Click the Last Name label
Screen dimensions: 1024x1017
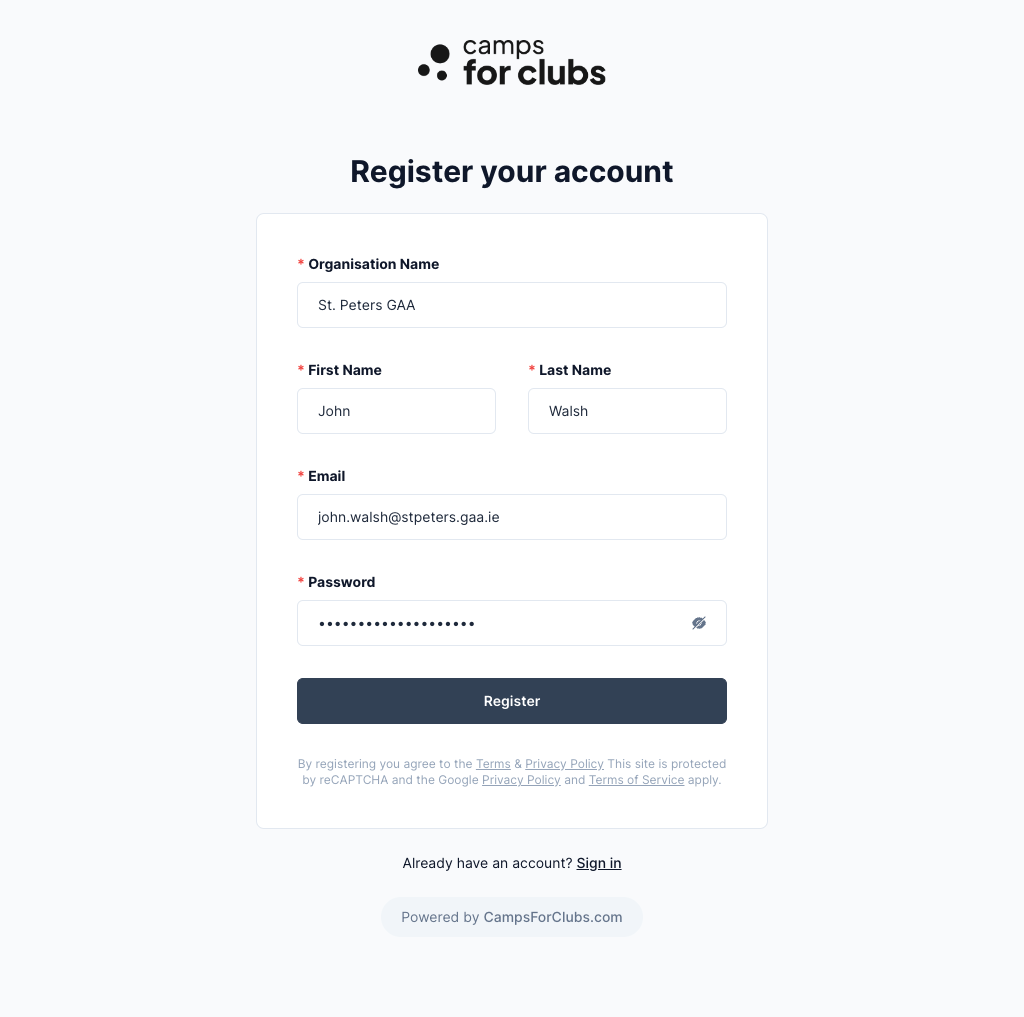[575, 370]
